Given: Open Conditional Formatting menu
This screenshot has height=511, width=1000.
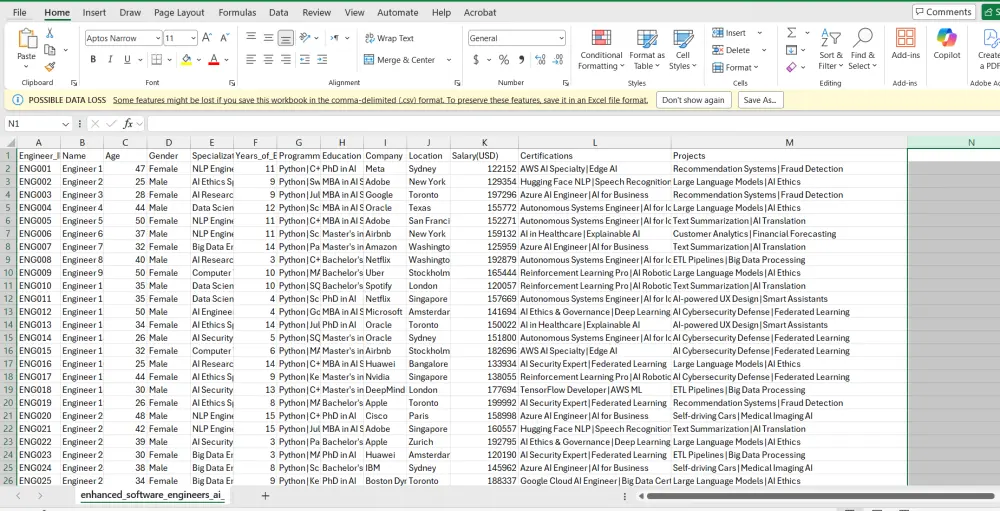Looking at the screenshot, I should click(x=601, y=49).
